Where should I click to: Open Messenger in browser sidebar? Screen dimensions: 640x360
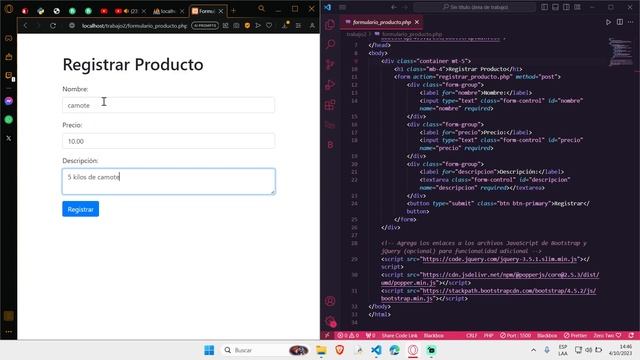coord(9,101)
